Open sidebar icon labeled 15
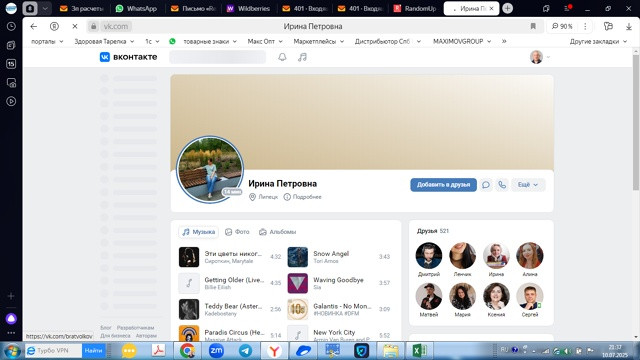Viewport: 640px width, 360px height. point(11,64)
